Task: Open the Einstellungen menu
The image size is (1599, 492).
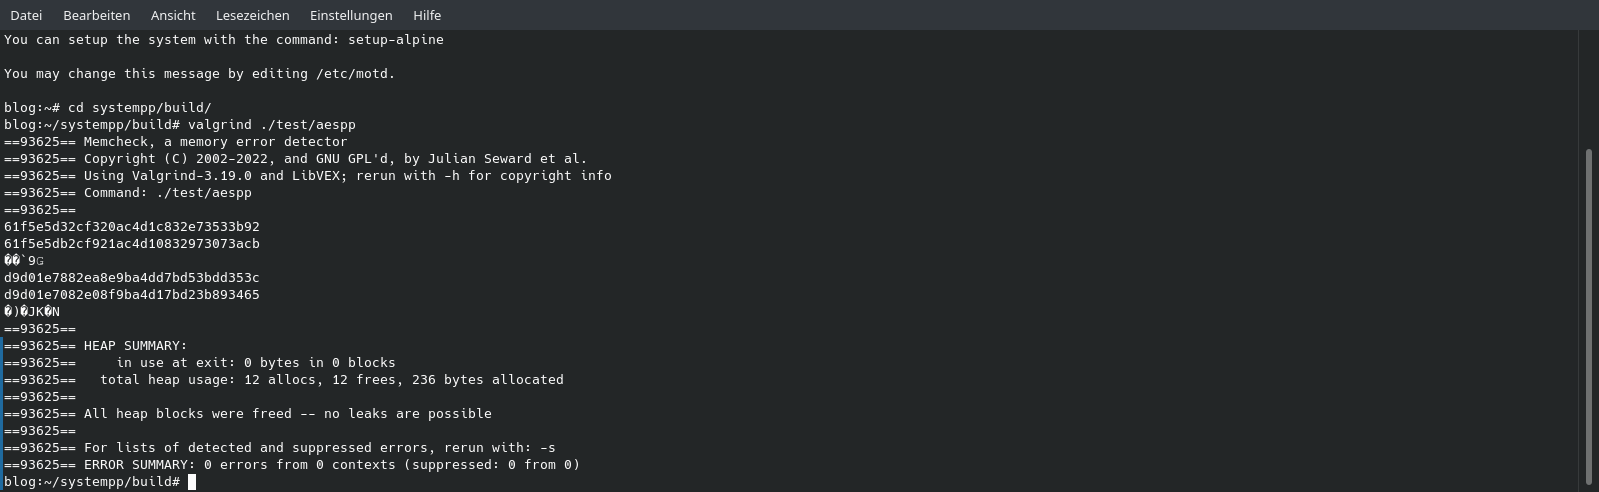Action: (x=351, y=15)
